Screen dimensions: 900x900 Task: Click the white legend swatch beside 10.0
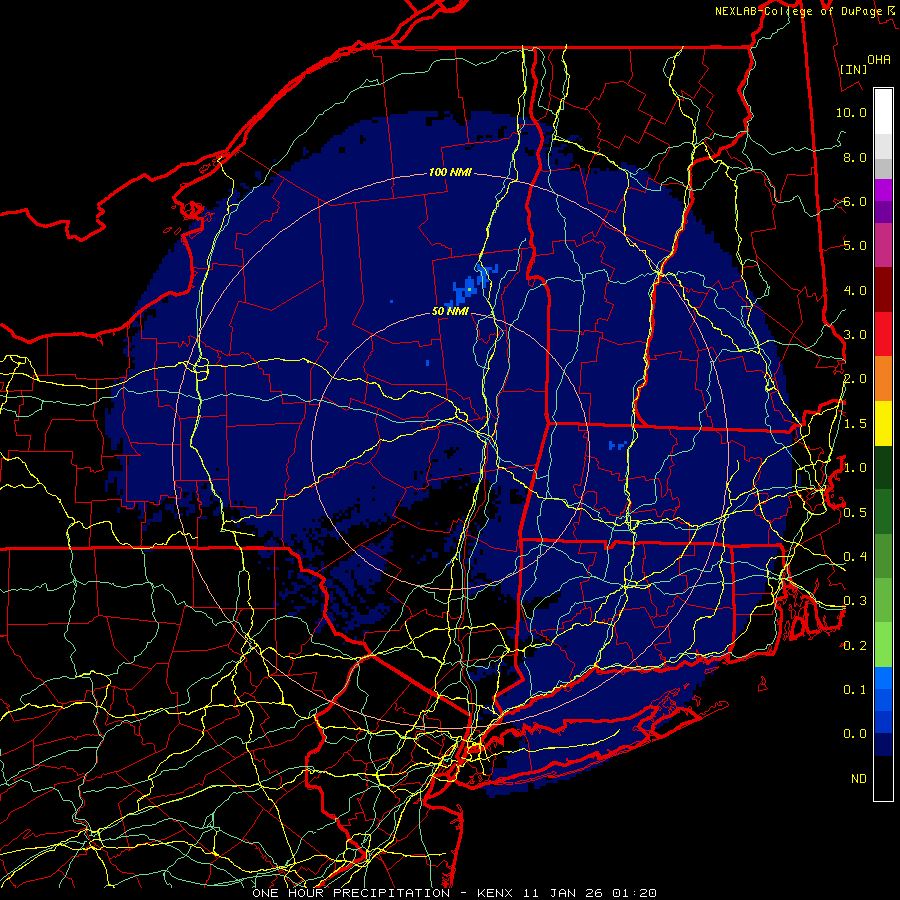pyautogui.click(x=883, y=112)
